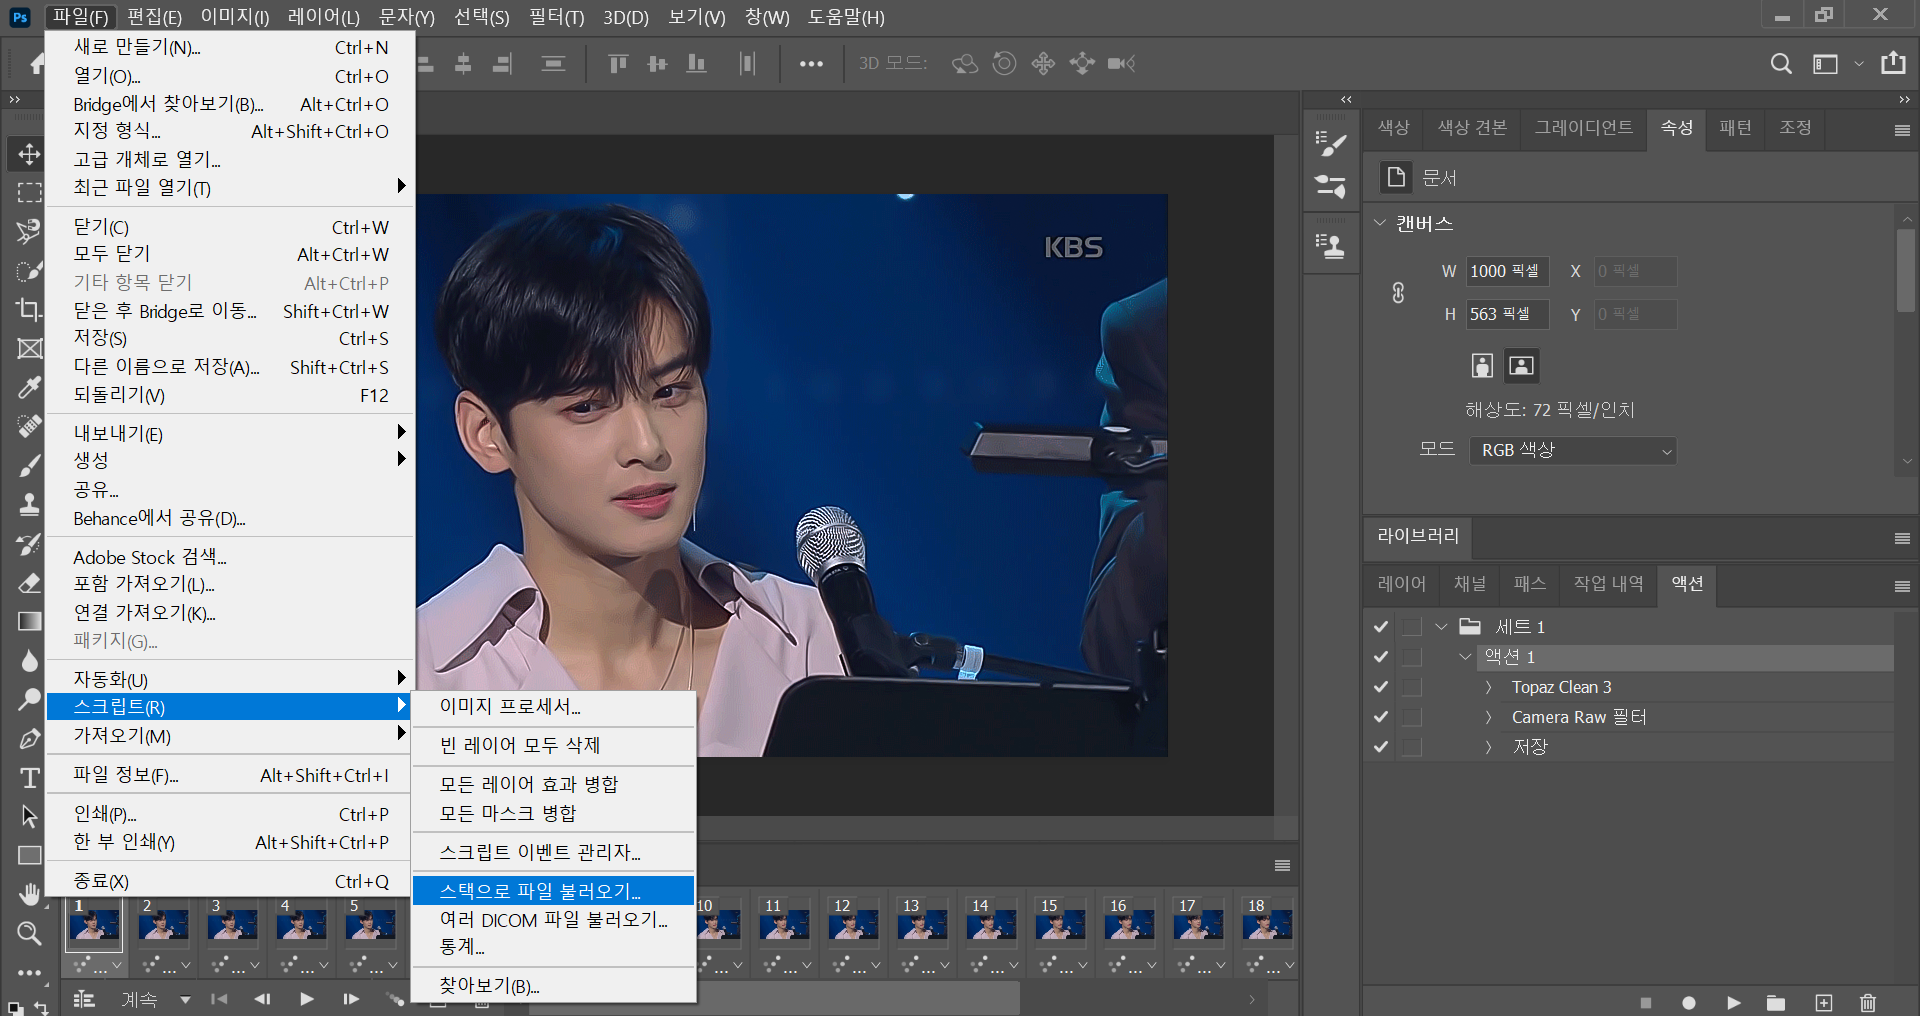Select the Zoom tool in the toolbar
Viewport: 1920px width, 1016px height.
[x=29, y=933]
